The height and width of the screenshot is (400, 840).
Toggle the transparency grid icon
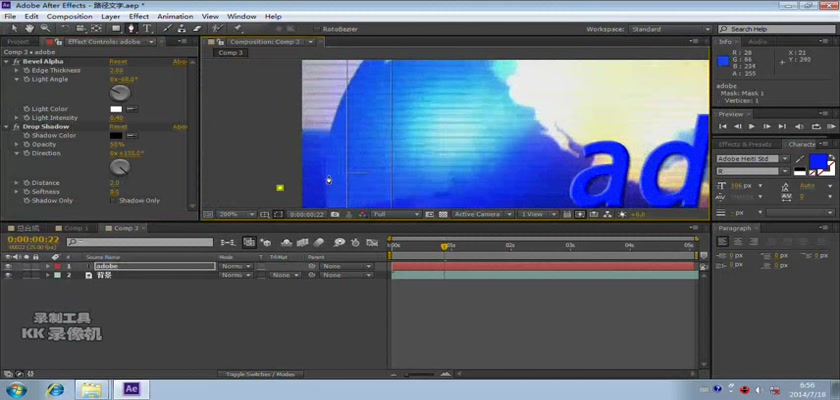point(443,214)
